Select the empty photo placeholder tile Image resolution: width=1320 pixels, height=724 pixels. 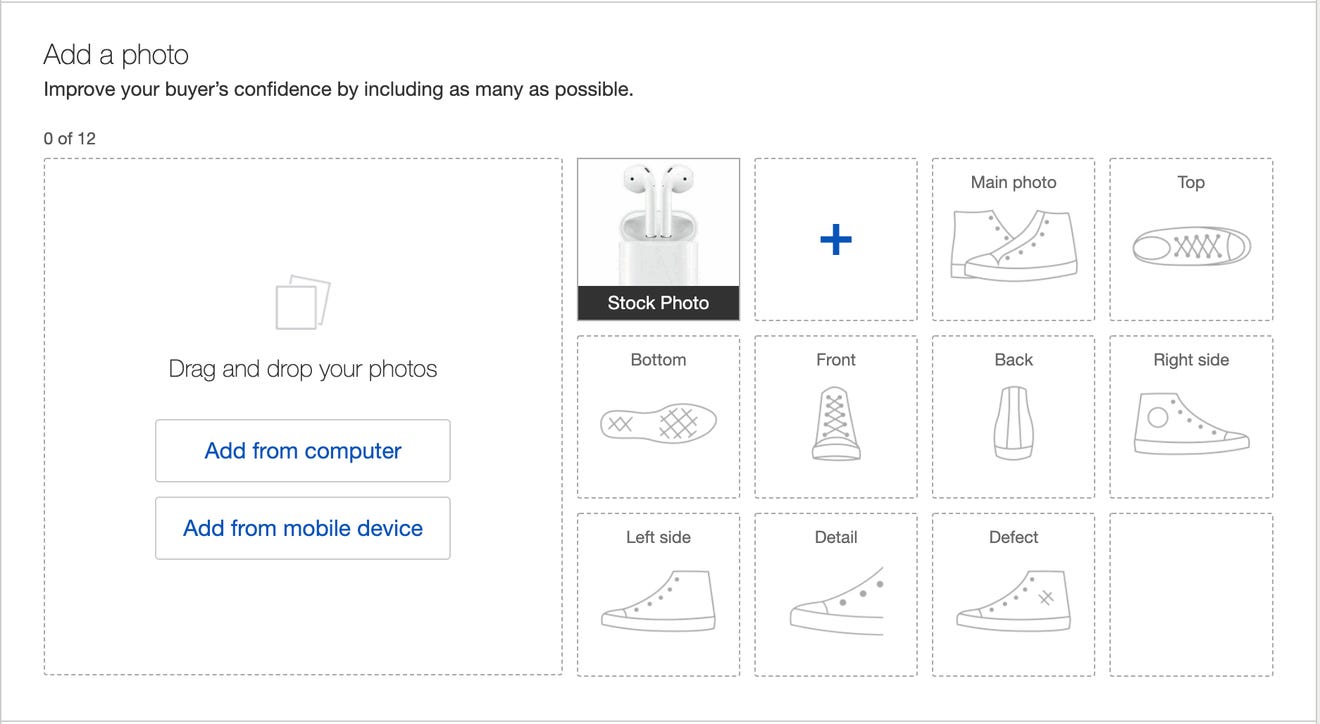1191,594
